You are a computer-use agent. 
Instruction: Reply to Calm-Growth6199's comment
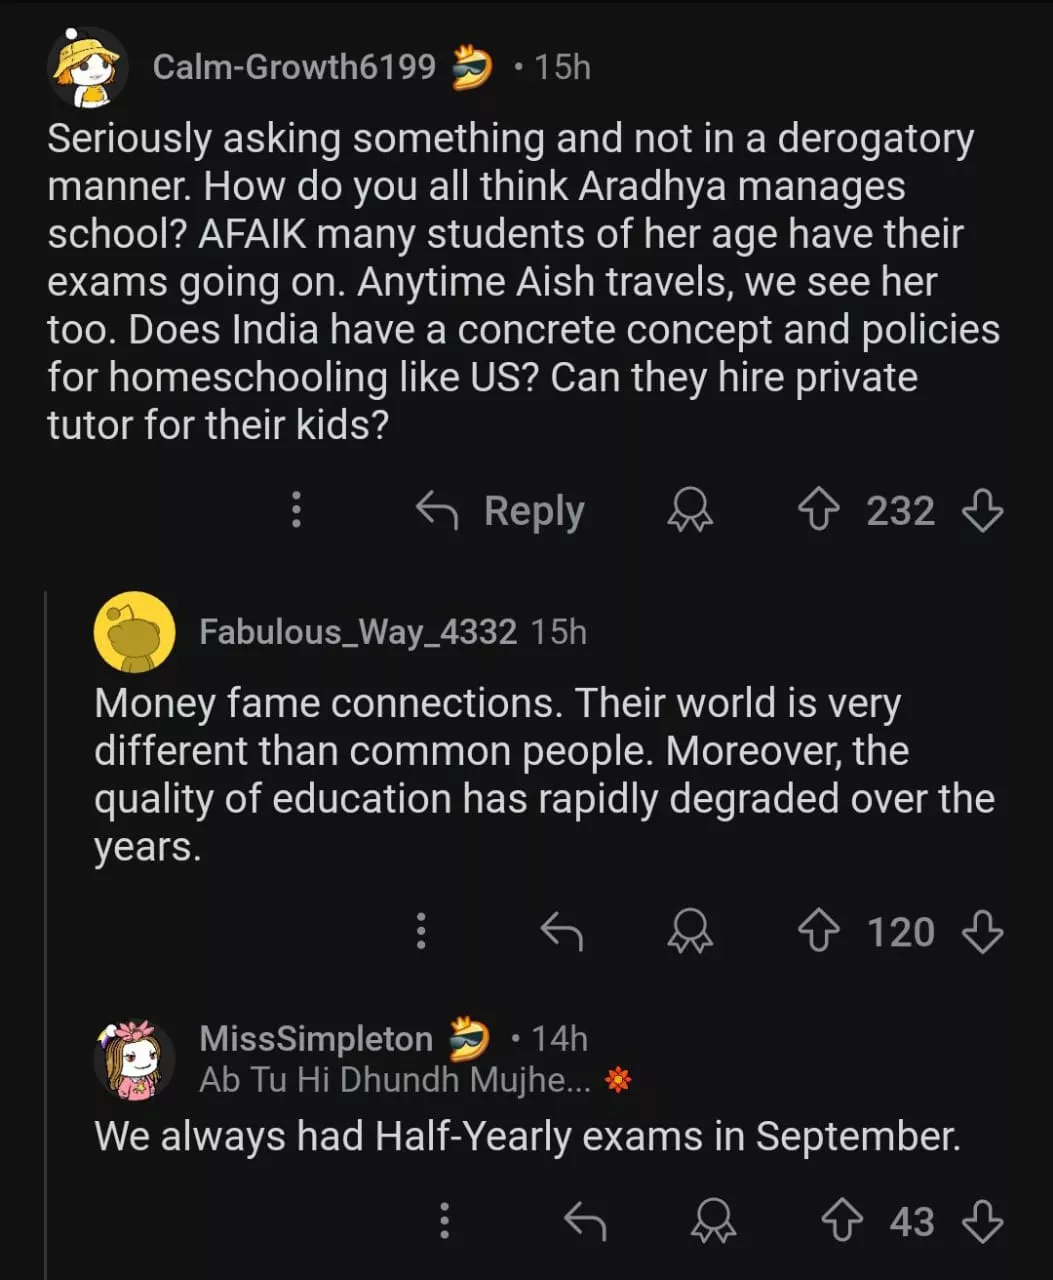500,512
